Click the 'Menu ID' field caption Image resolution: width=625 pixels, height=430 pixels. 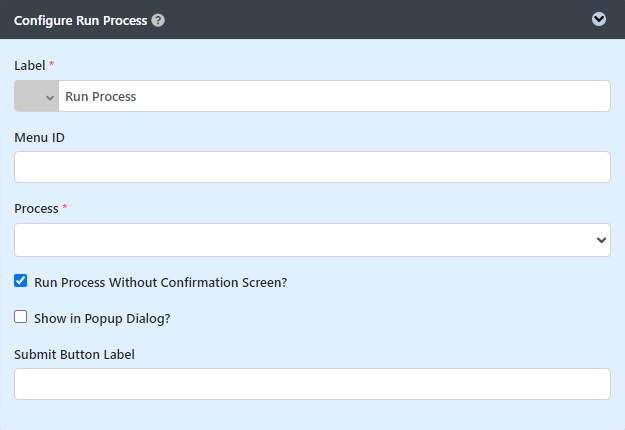click(x=40, y=137)
